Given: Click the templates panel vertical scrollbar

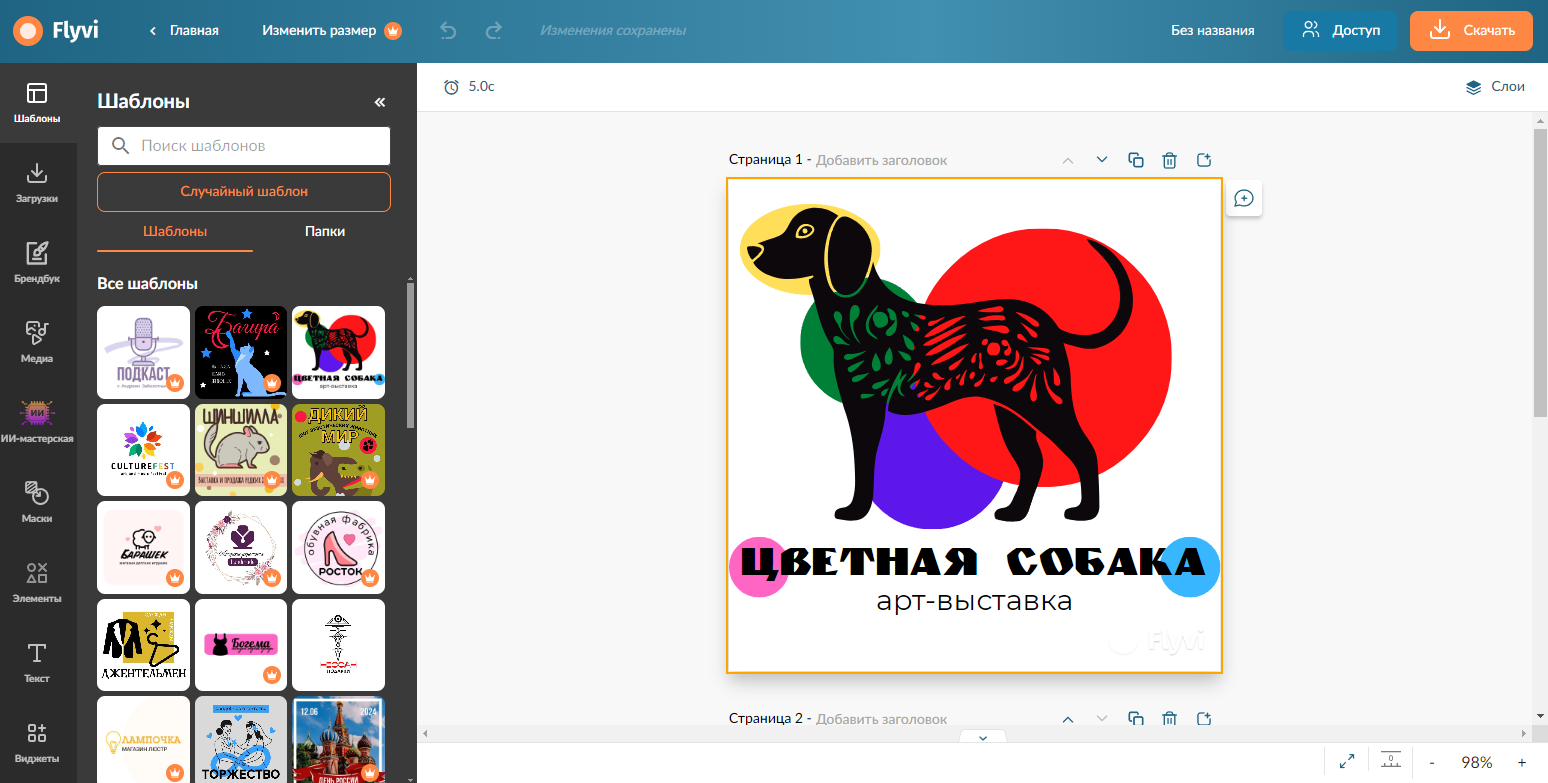Looking at the screenshot, I should click(x=410, y=355).
